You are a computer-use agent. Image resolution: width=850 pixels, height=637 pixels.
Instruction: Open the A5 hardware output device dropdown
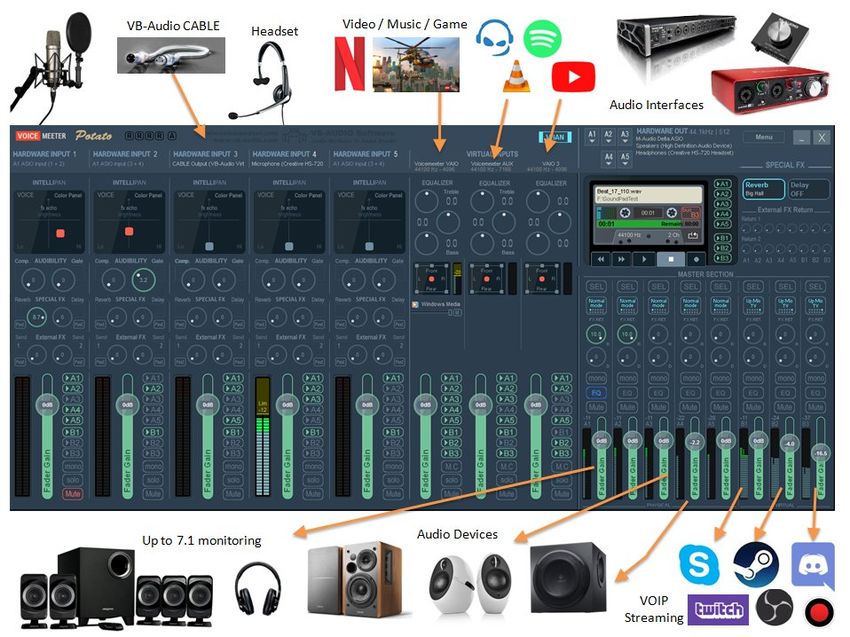[626, 159]
